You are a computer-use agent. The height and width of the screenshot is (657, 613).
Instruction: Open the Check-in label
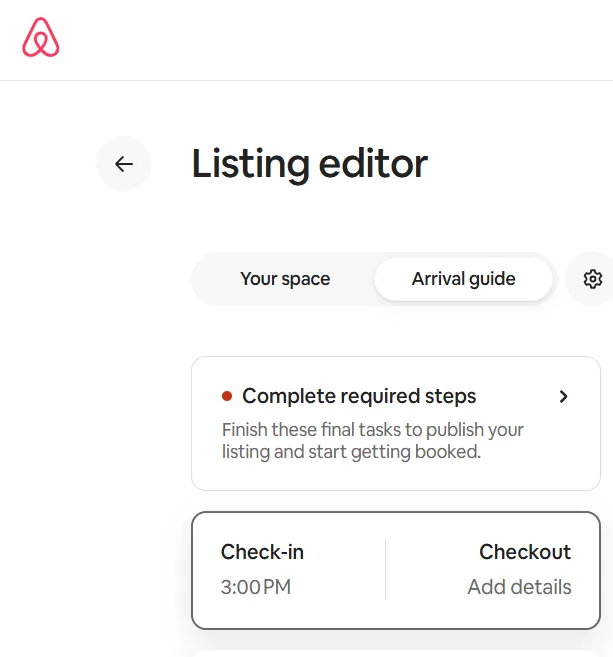(262, 552)
